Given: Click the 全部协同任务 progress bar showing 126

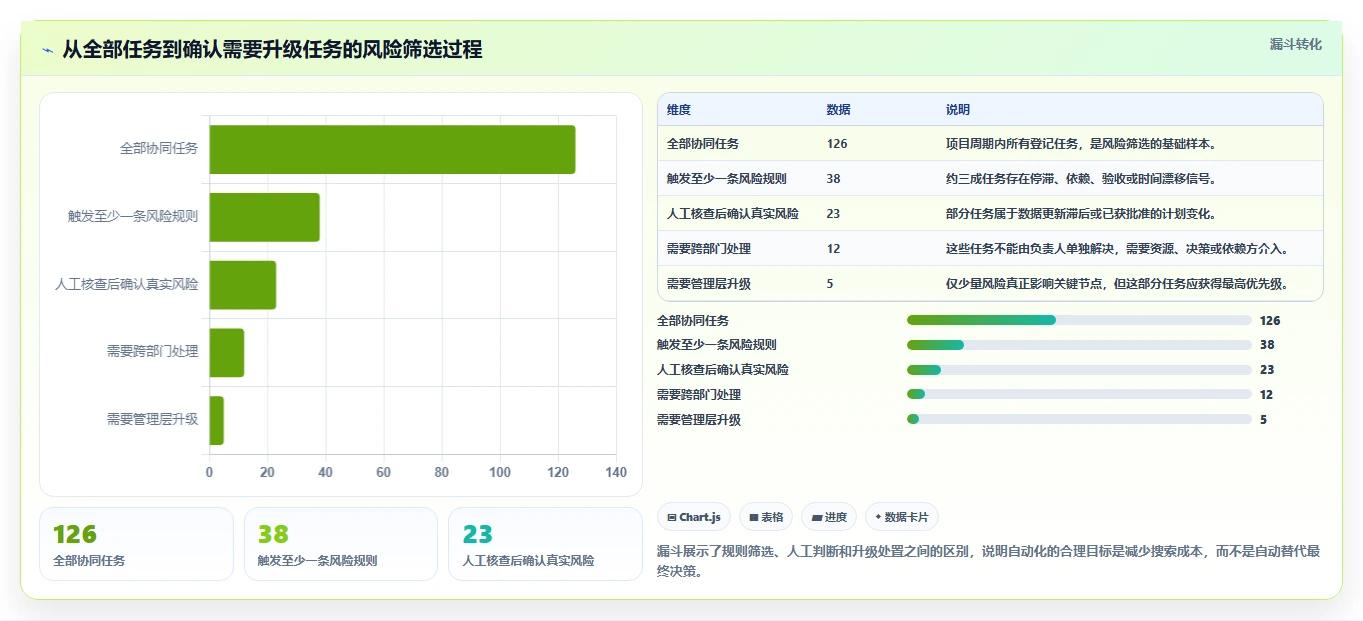Looking at the screenshot, I should 1079,320.
